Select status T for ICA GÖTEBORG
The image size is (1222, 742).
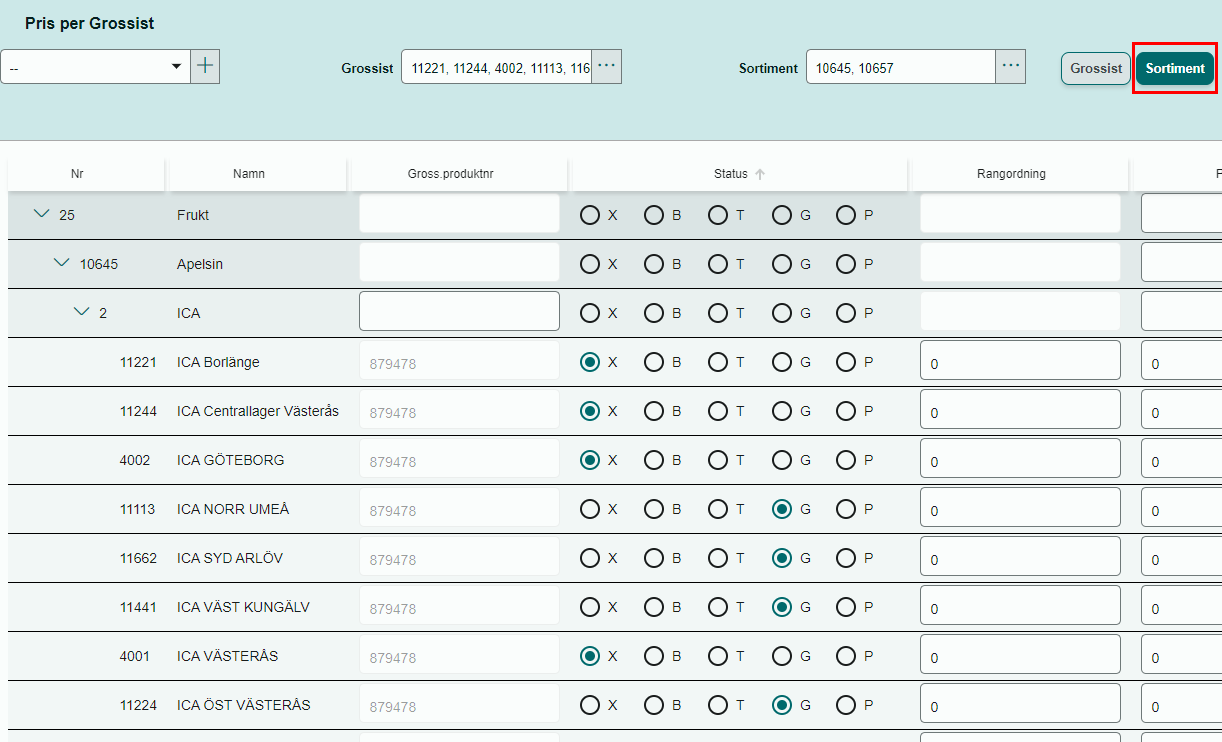click(x=718, y=460)
